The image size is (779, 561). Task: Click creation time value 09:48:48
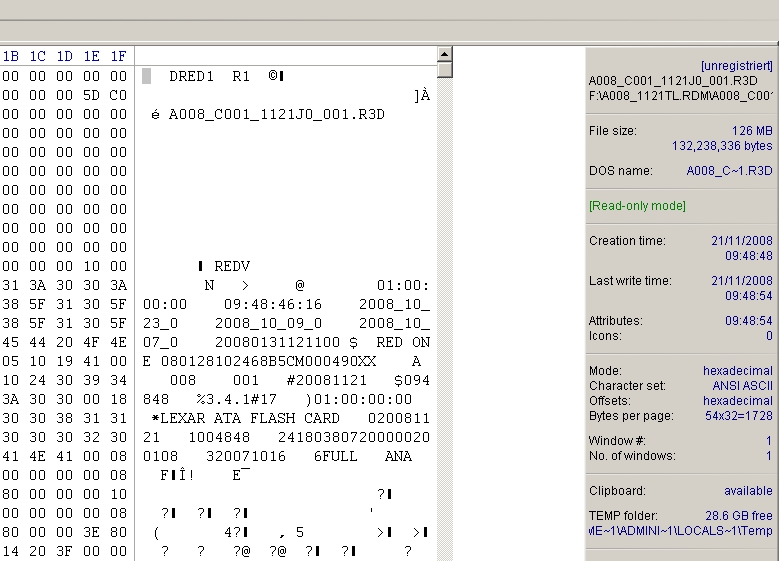749,256
